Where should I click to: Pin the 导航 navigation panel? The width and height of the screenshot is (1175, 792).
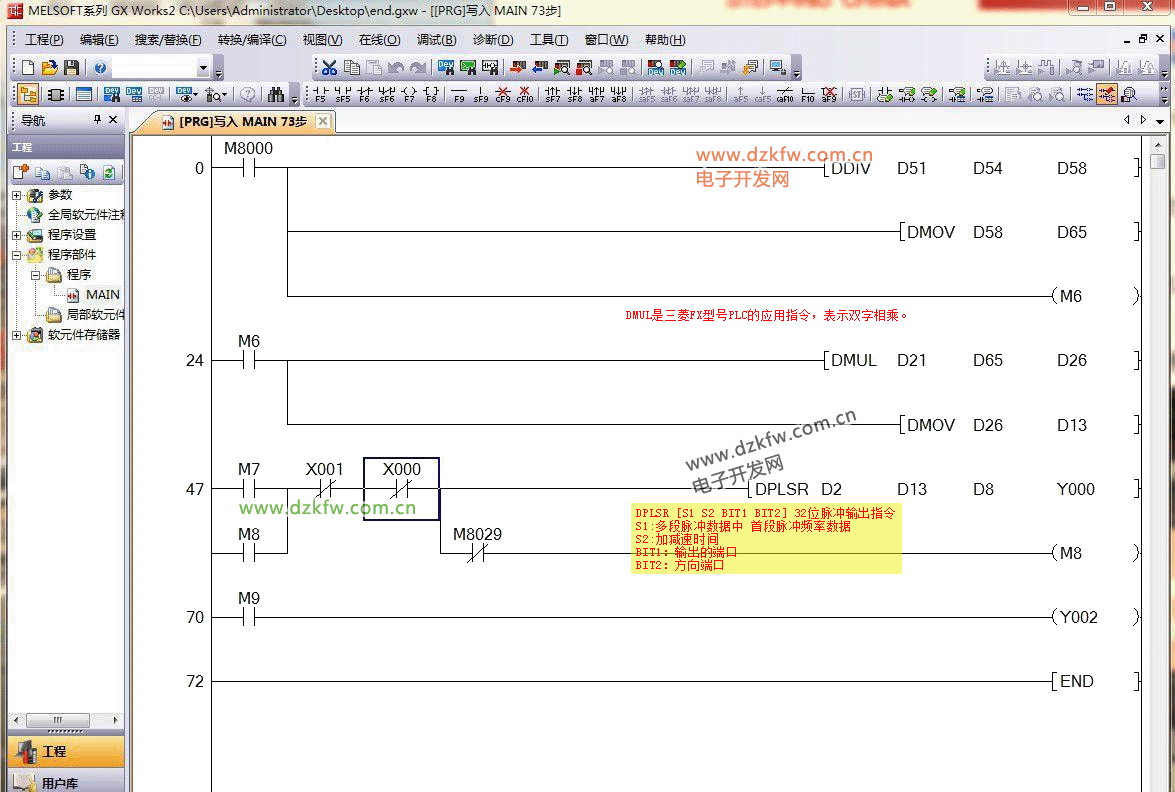[x=97, y=120]
